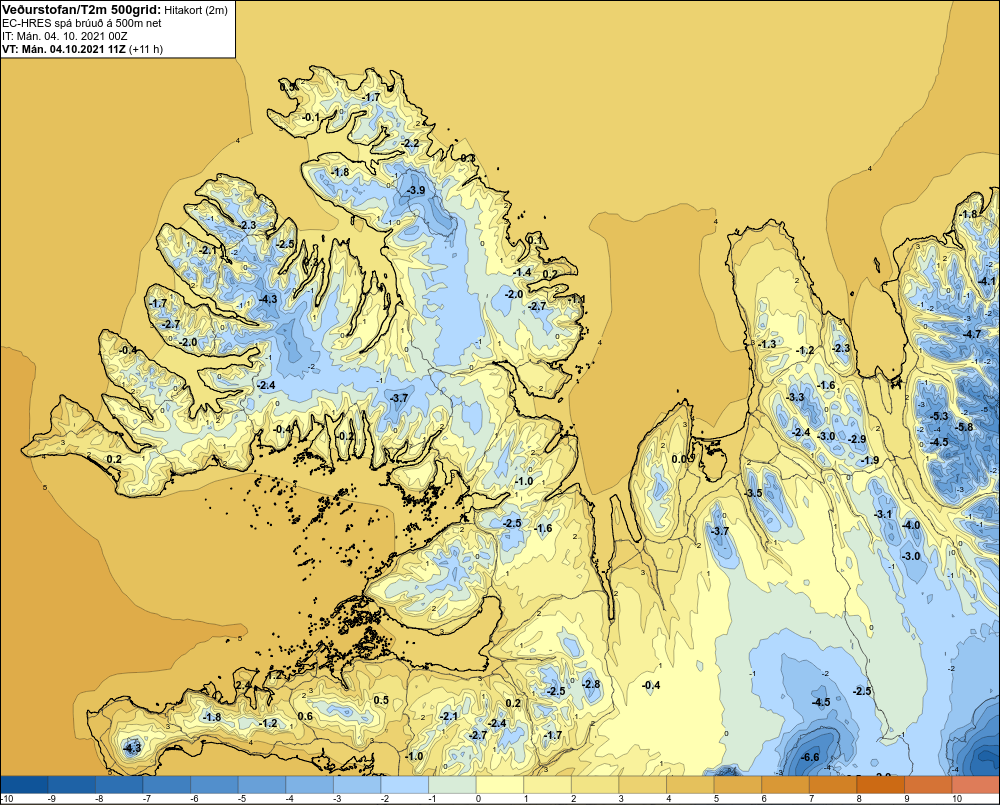Select the "Hitakort (2m)" label
The image size is (1000, 805).
(x=196, y=10)
